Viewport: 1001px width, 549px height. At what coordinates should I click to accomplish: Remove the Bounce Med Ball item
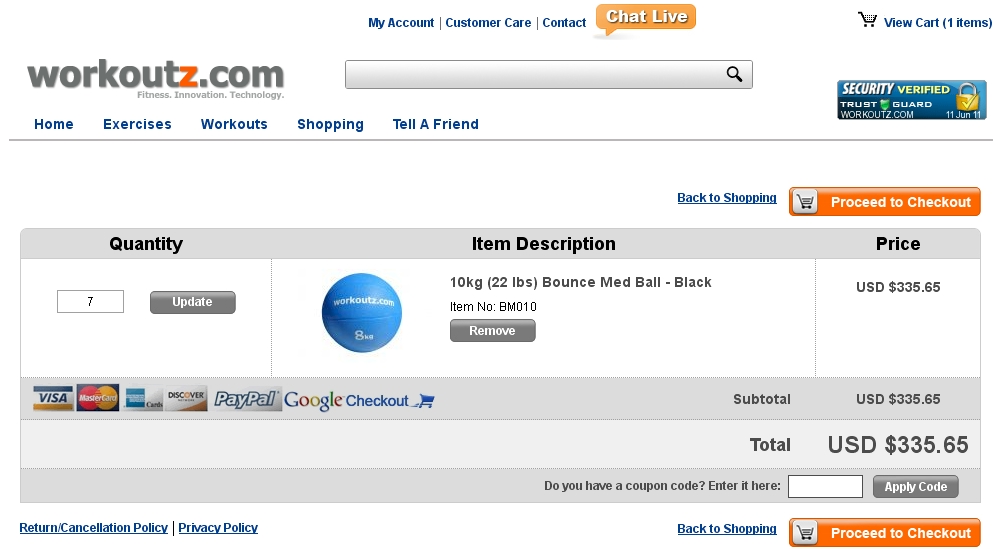click(x=493, y=331)
